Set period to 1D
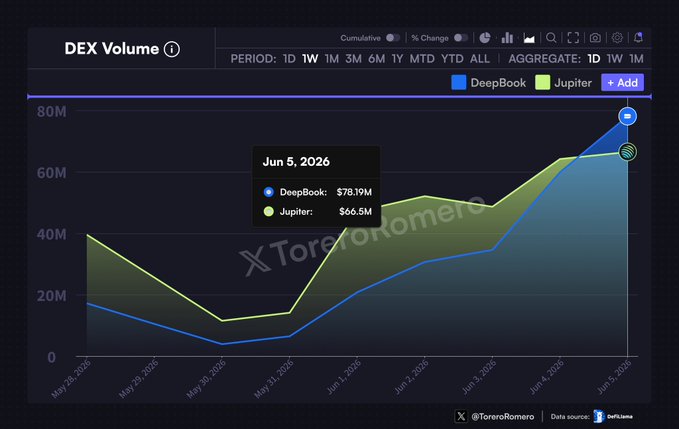Image resolution: width=679 pixels, height=429 pixels. pos(289,58)
